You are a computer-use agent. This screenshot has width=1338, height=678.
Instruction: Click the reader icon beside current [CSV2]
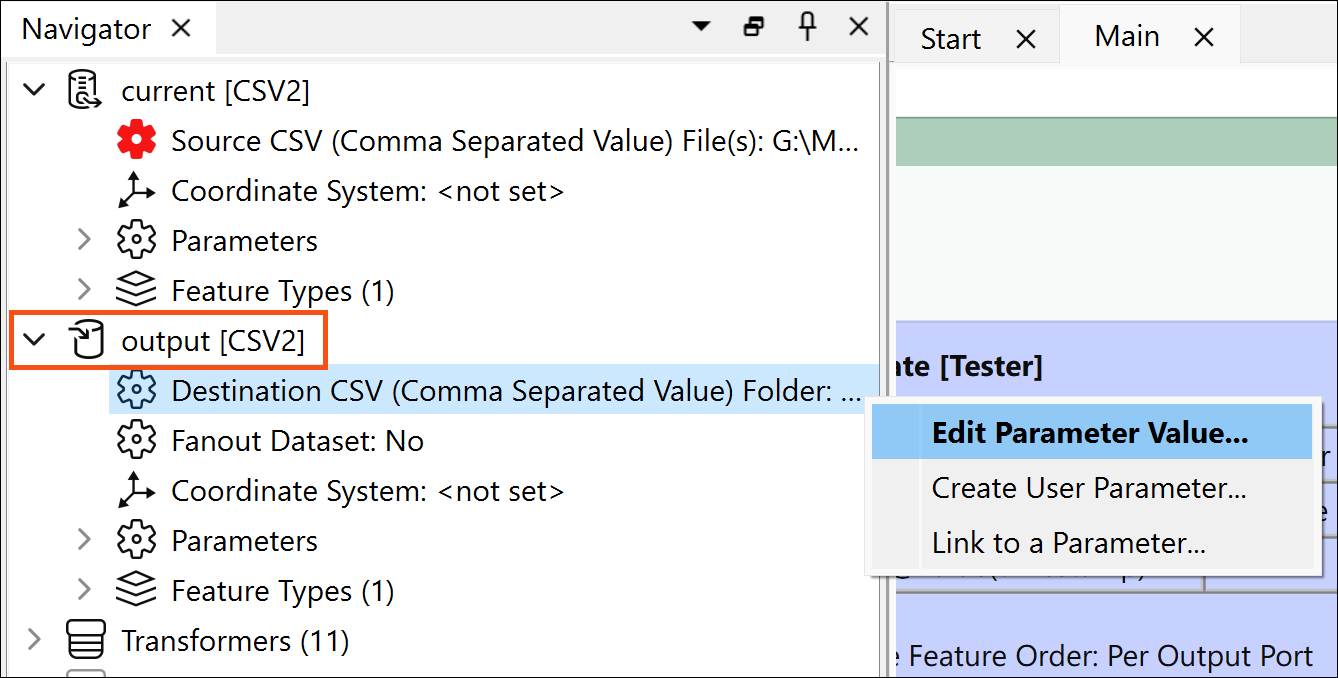pos(85,90)
